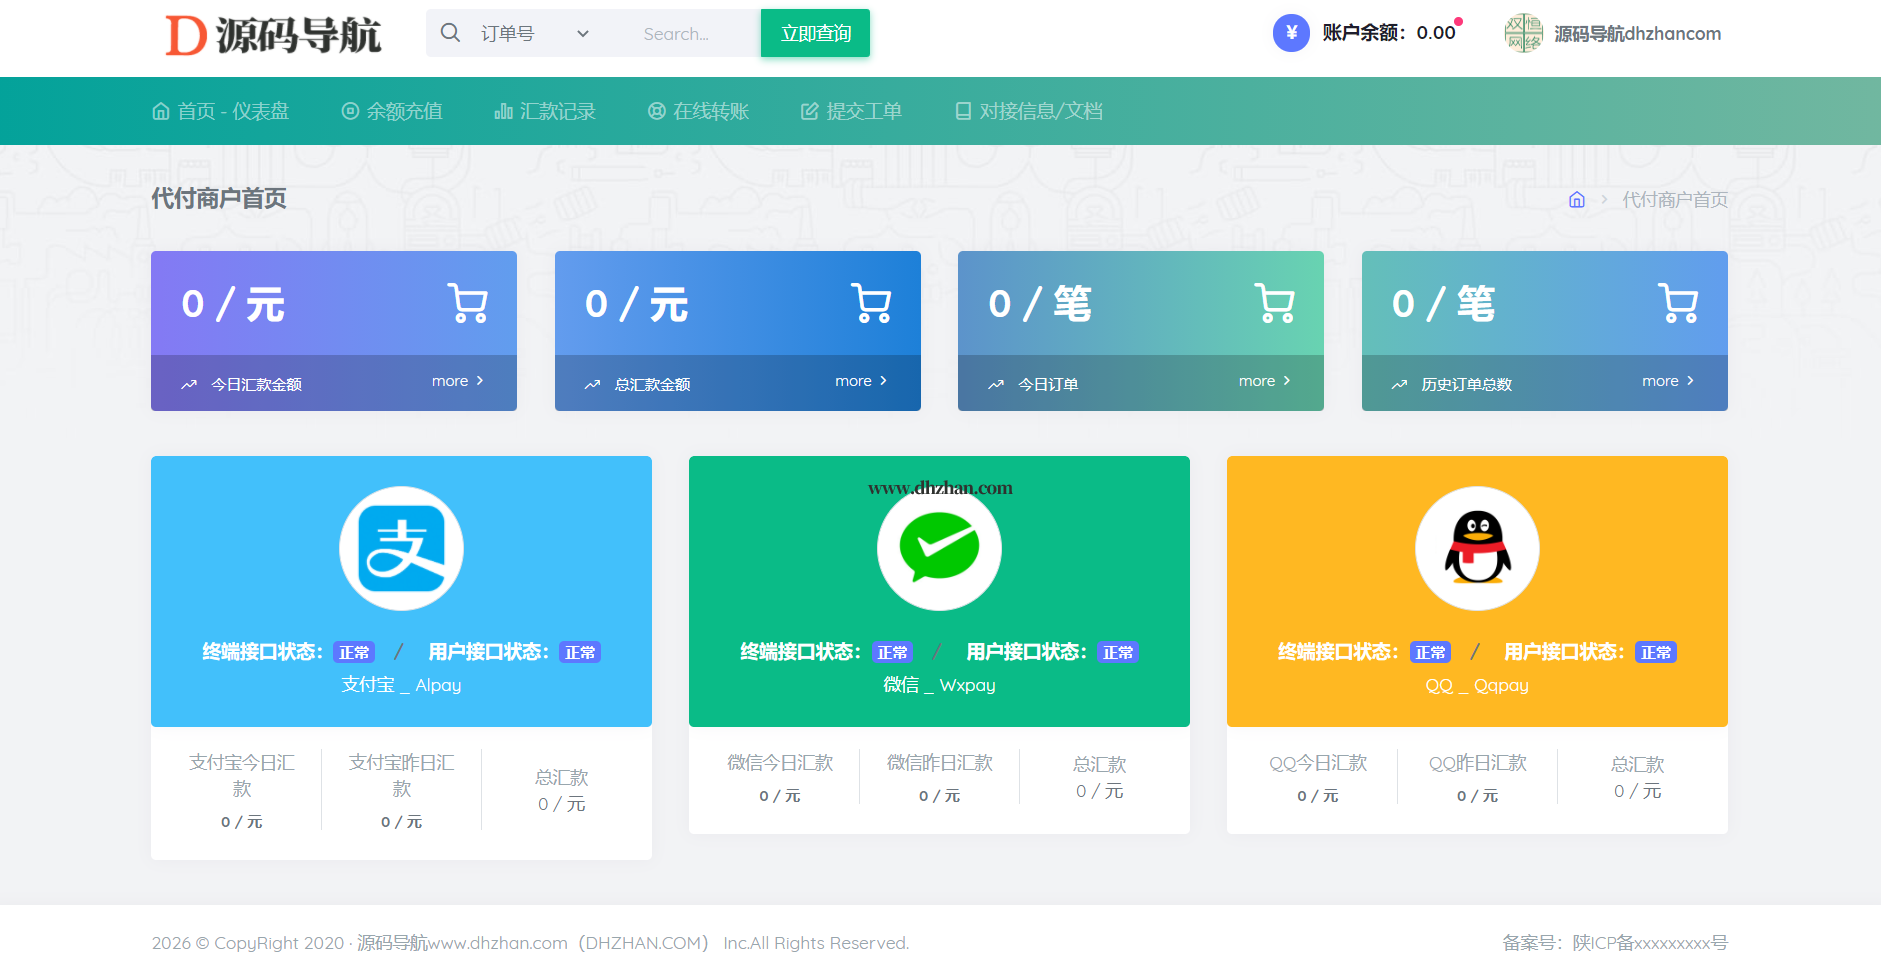Viewport: 1881px width, 975px height.
Task: Focus the Search text field
Action: [x=690, y=34]
